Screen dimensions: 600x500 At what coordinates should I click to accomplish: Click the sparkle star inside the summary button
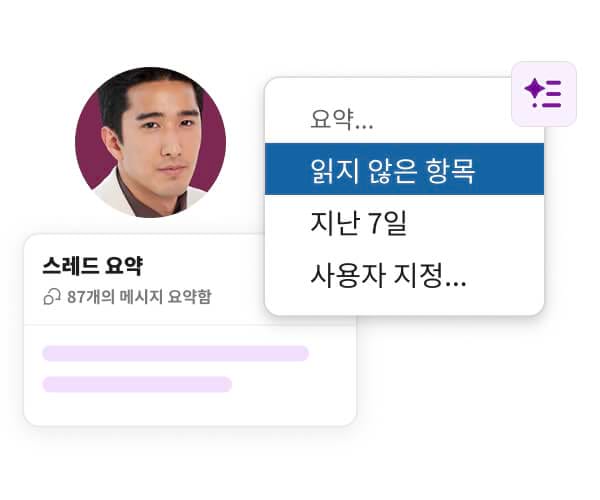coord(534,90)
